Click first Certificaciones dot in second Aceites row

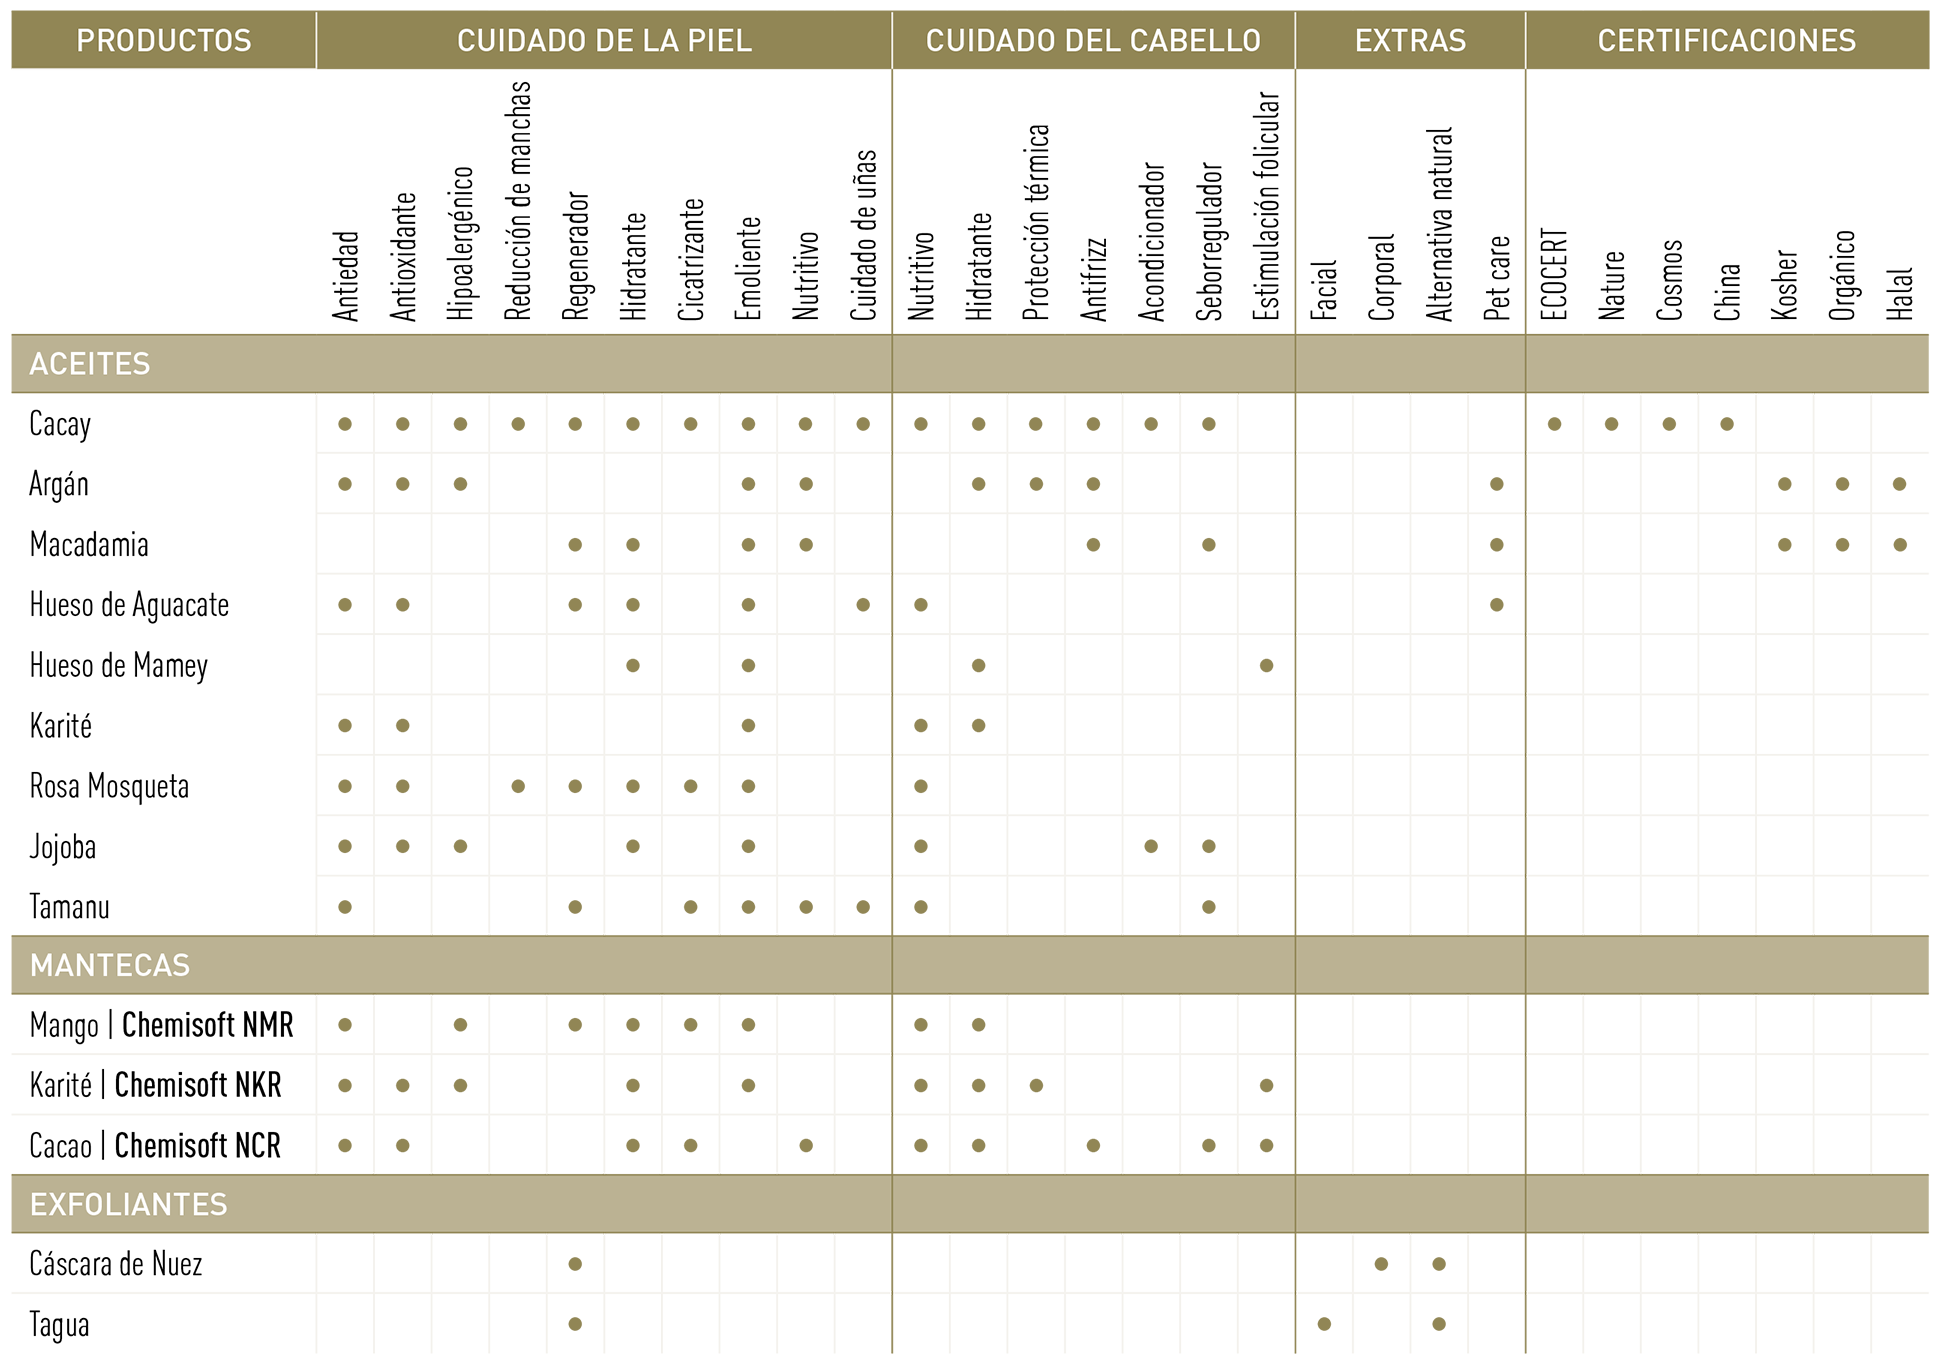(1784, 484)
